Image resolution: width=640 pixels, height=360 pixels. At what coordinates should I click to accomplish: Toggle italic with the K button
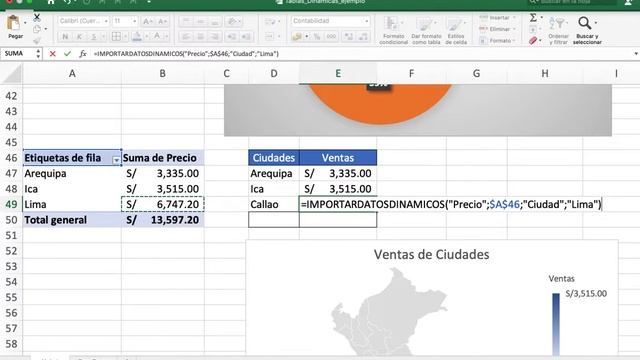[x=80, y=37]
